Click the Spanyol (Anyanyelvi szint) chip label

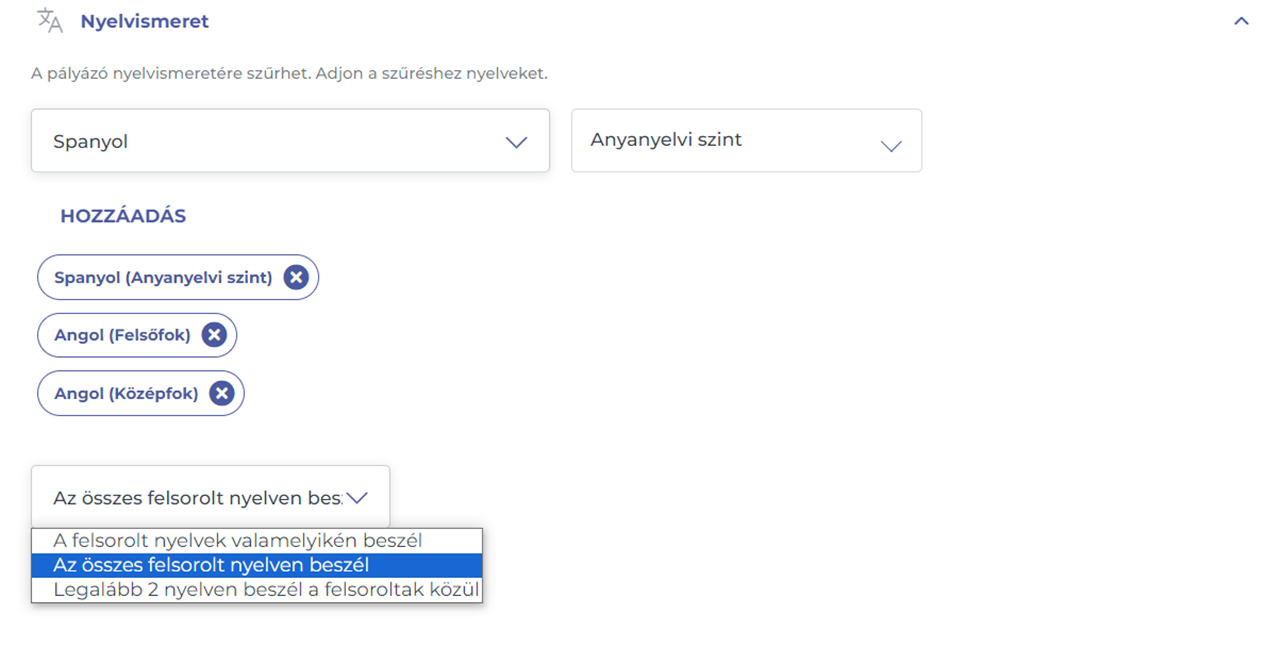click(163, 277)
